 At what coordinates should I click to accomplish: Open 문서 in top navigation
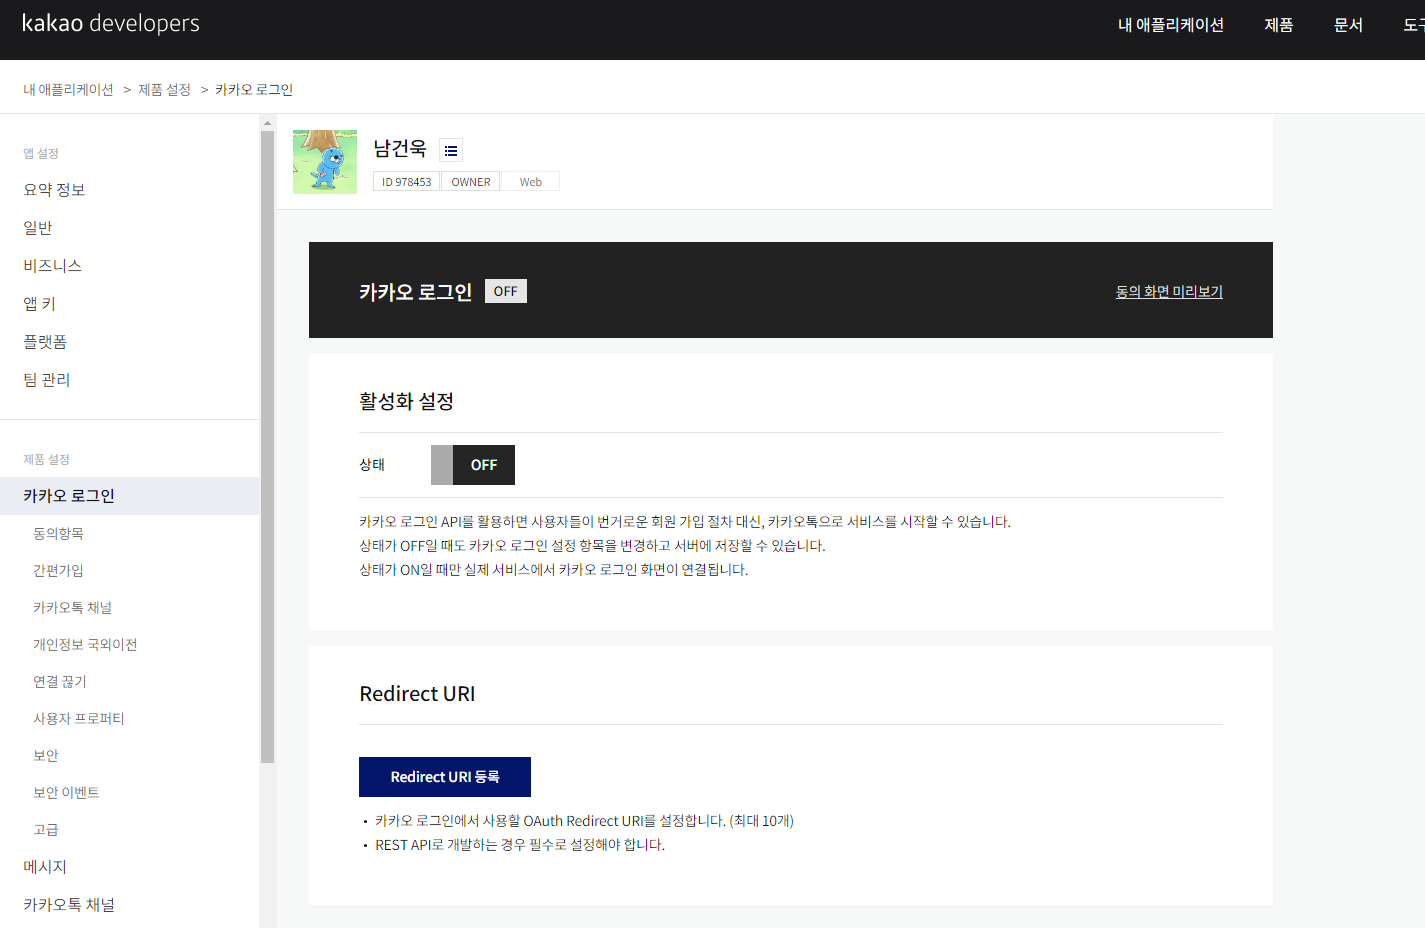point(1348,25)
